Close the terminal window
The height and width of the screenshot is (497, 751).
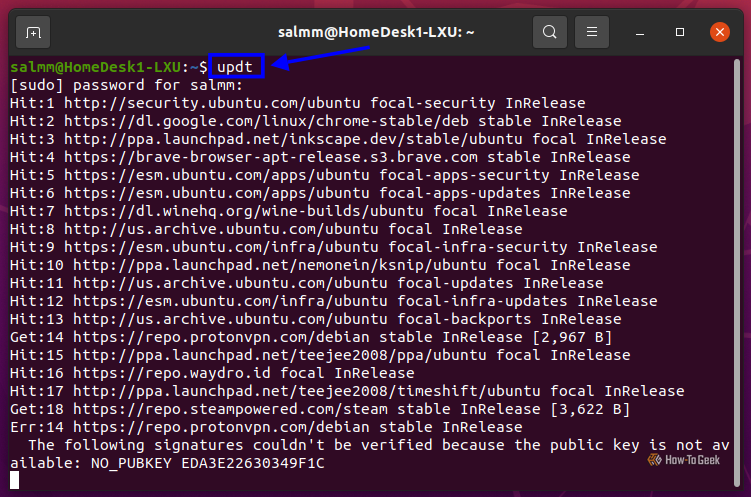click(719, 32)
